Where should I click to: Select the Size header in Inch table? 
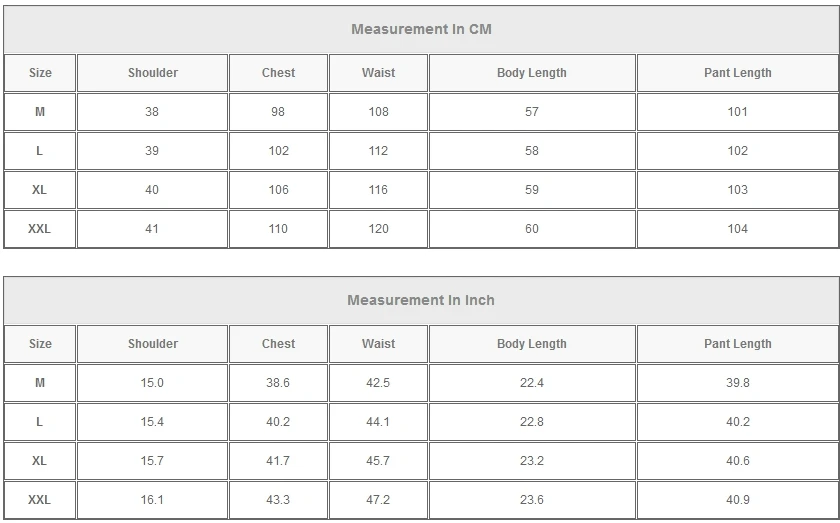click(40, 344)
